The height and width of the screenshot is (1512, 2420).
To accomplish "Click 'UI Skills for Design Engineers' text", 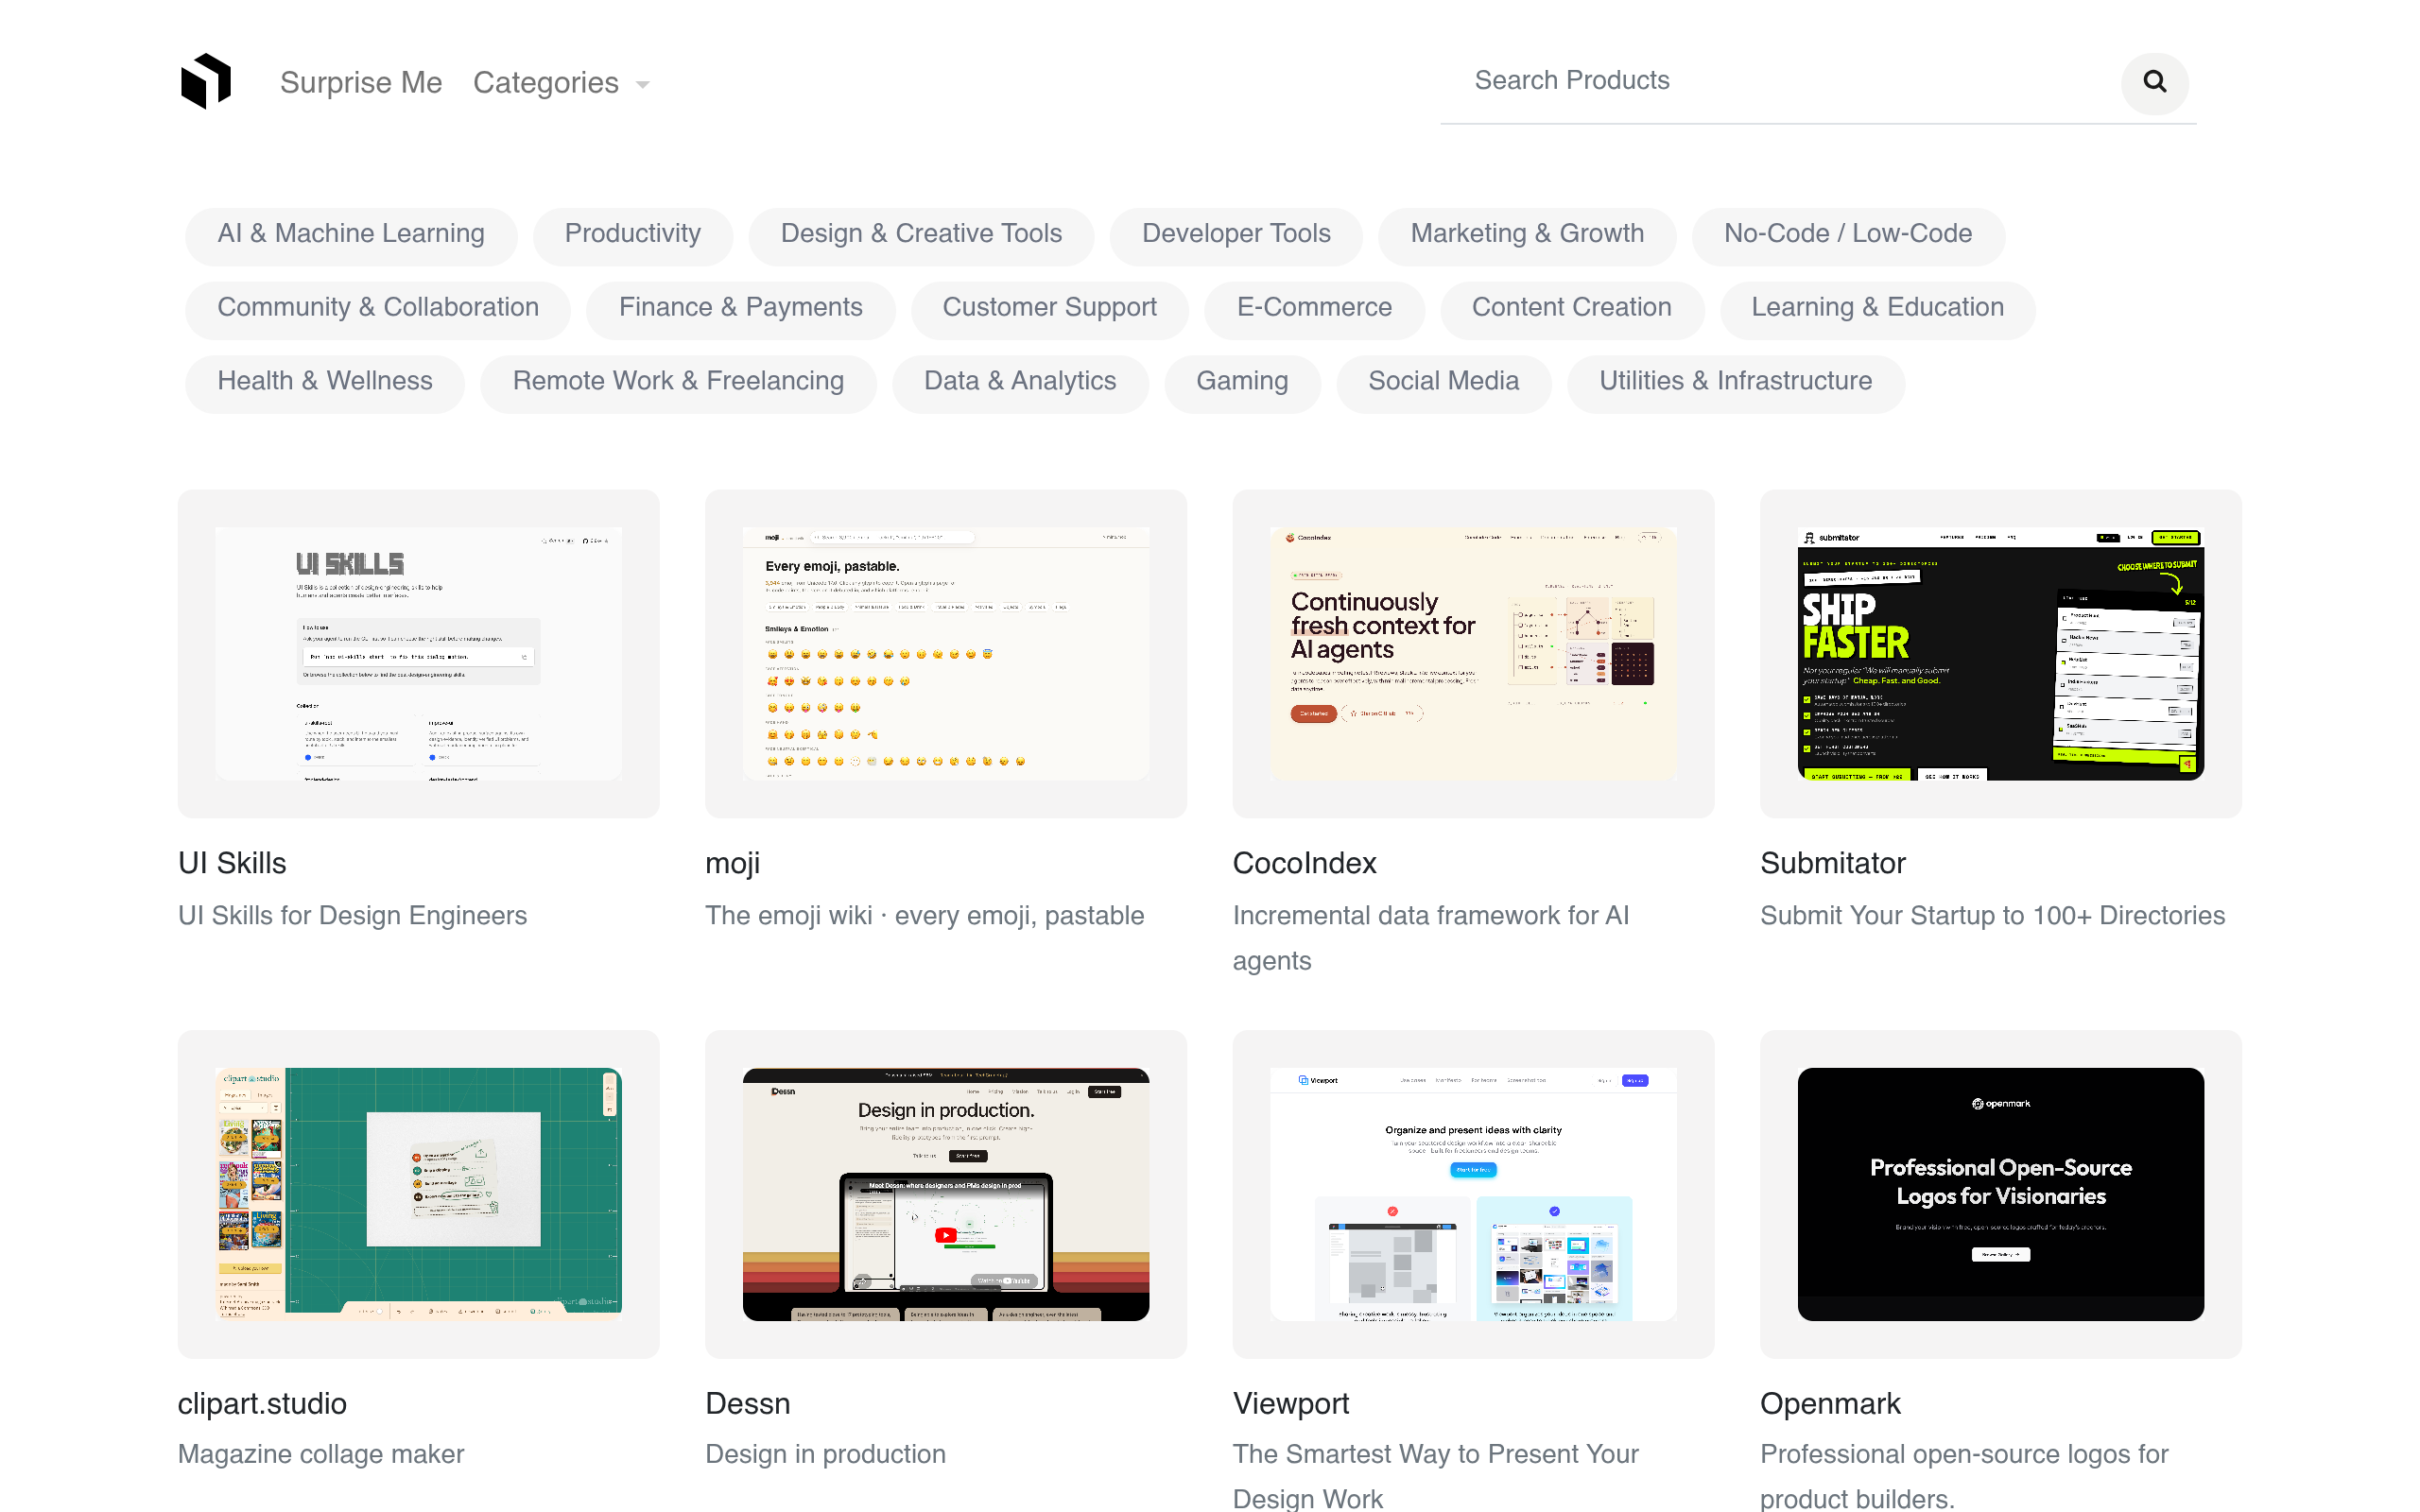I will (x=352, y=915).
